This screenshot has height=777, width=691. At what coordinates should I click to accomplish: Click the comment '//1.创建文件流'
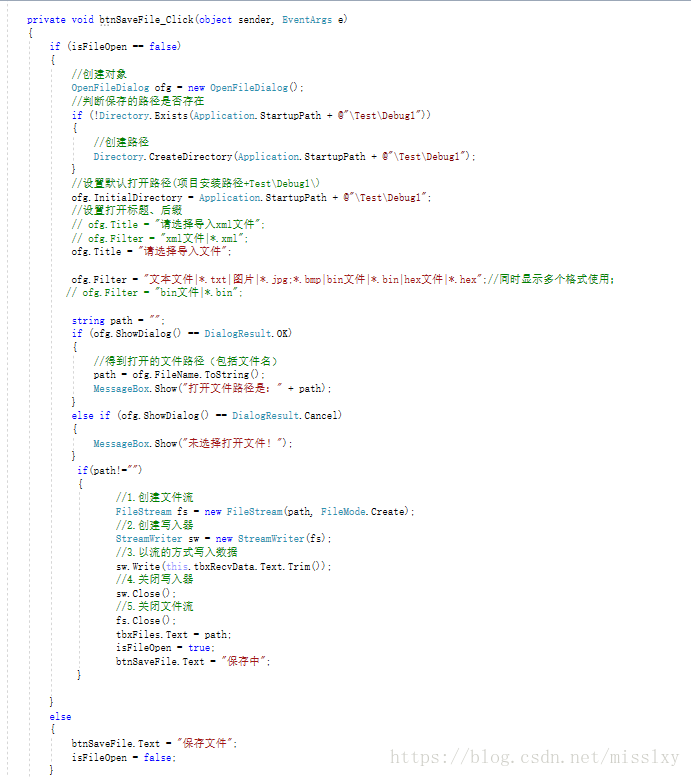click(x=154, y=497)
